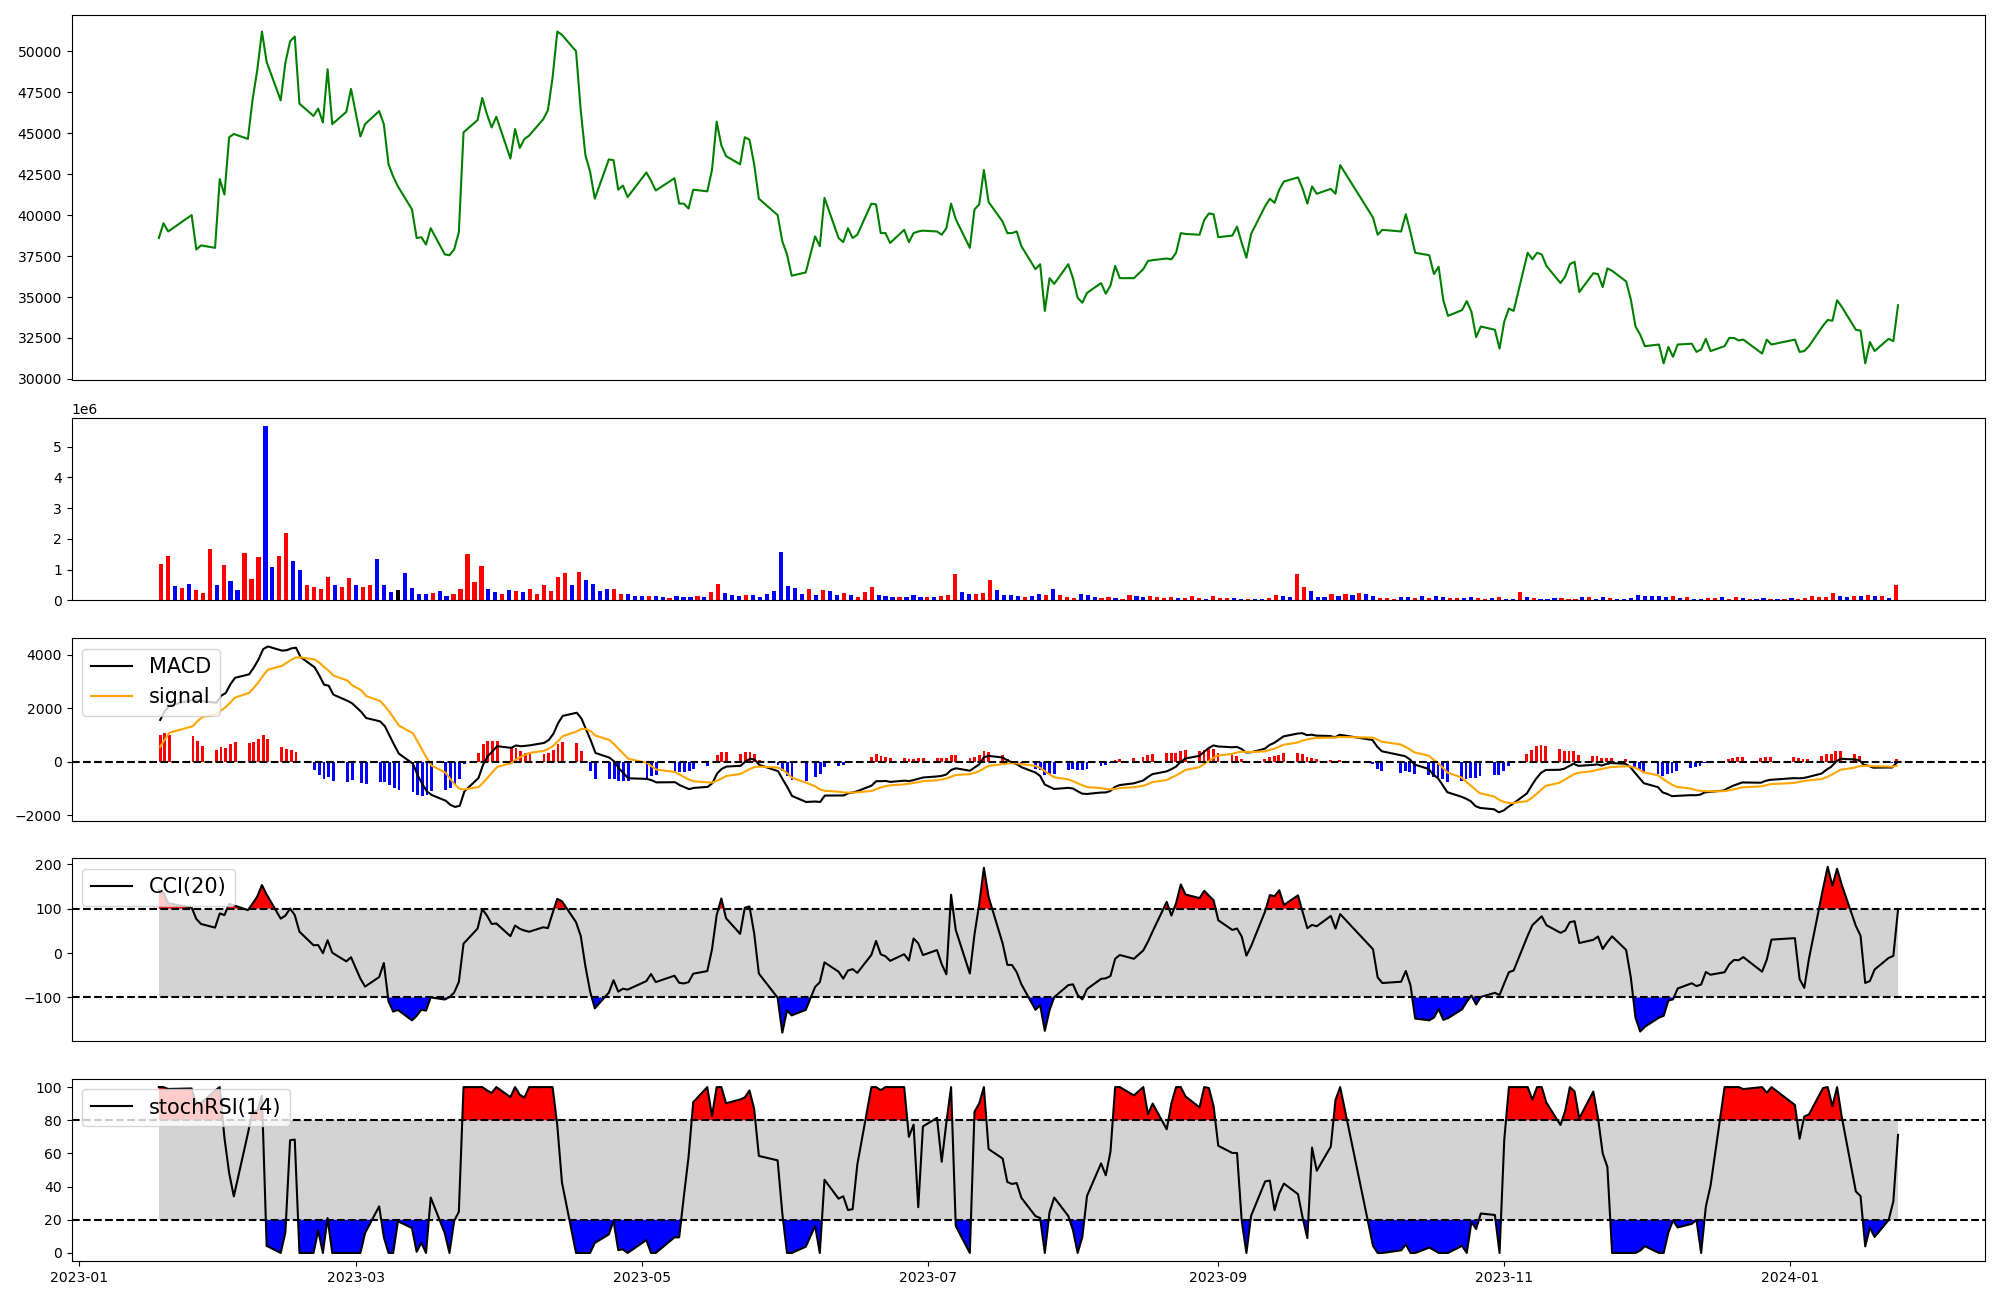Click the 47500 price axis label
The image size is (2000, 1300).
pyautogui.click(x=40, y=93)
